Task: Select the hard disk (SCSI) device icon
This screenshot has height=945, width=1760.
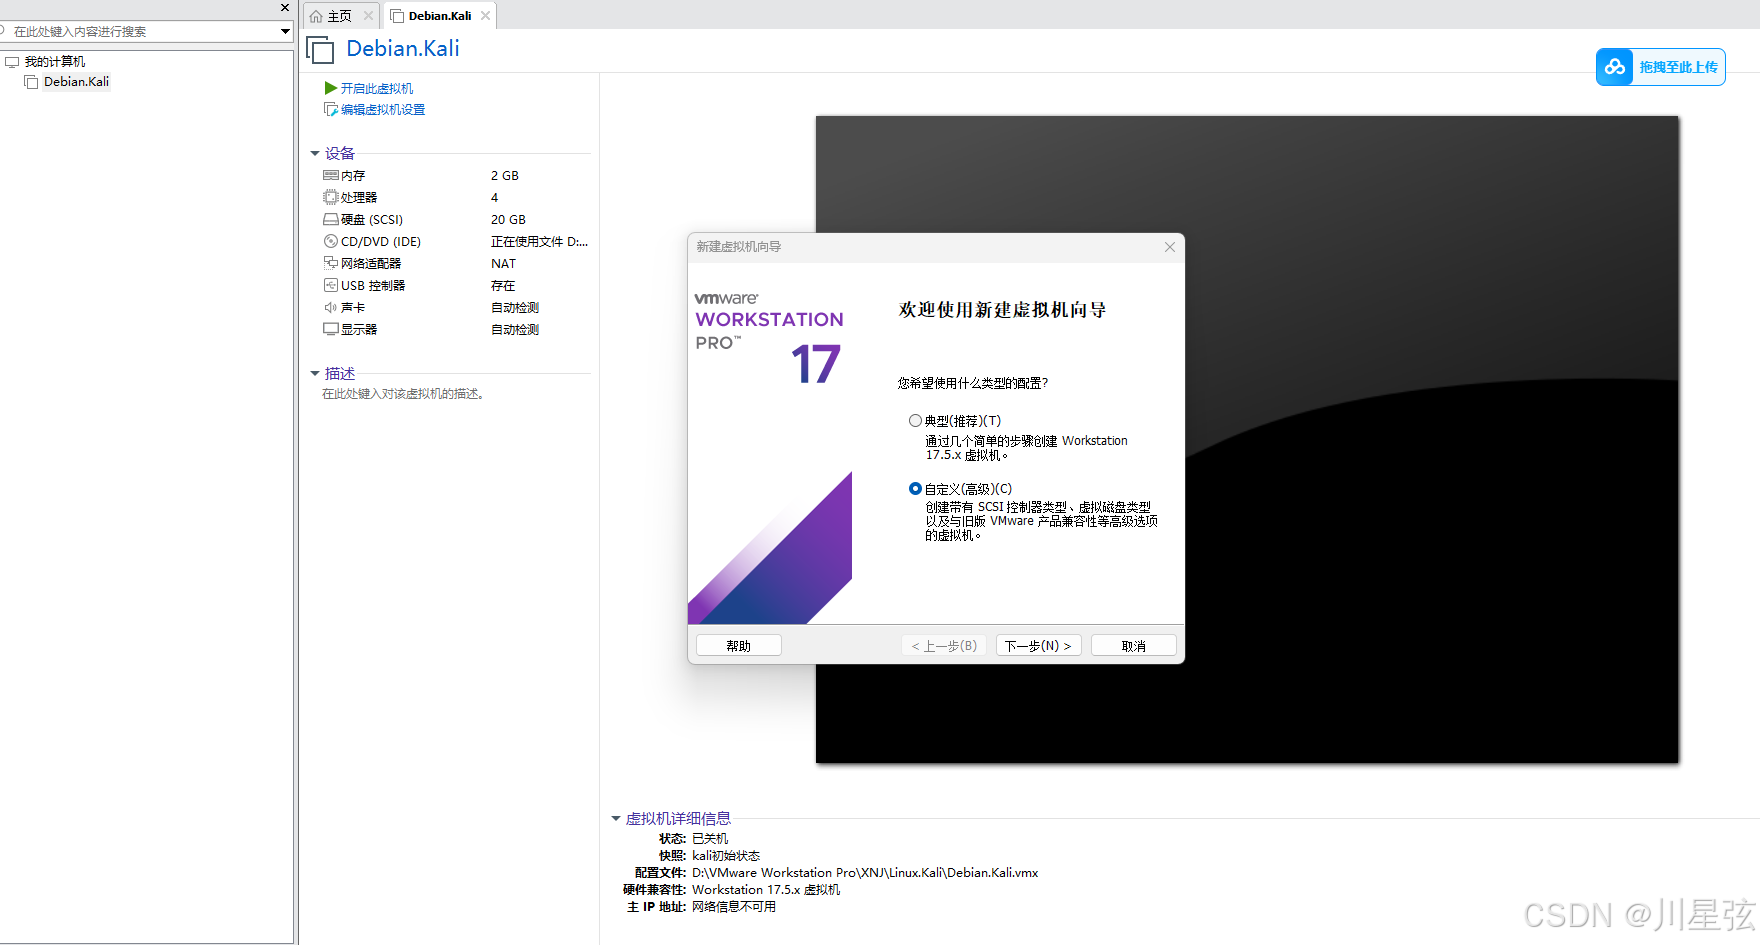Action: [330, 219]
